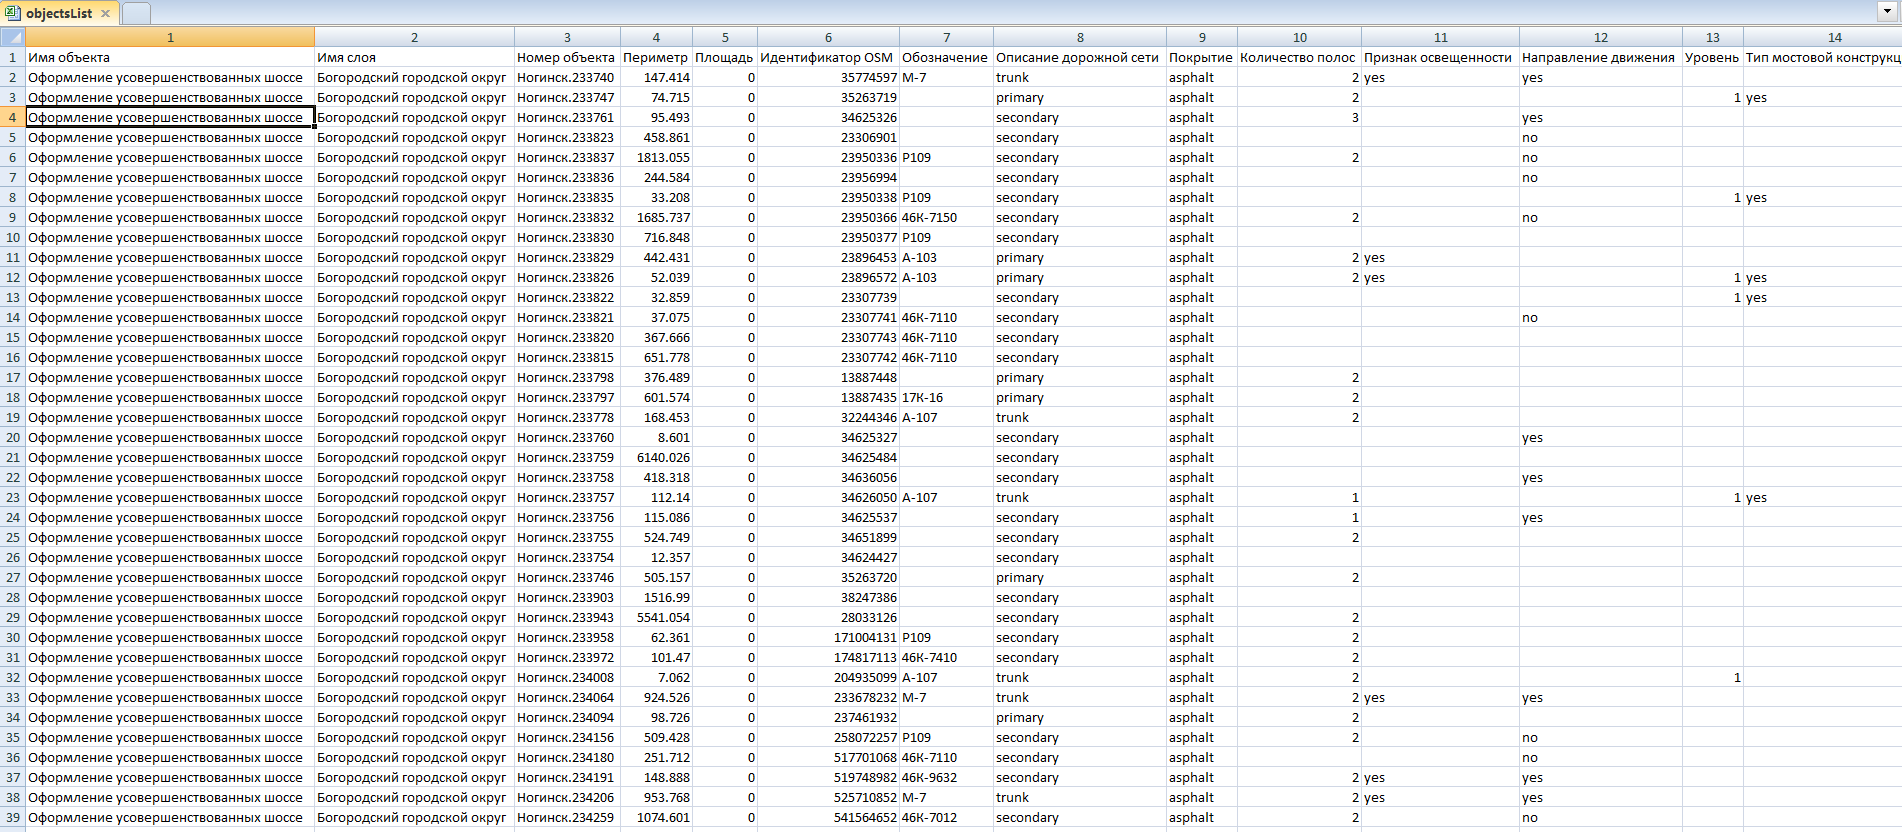Viewport: 1902px width, 832px height.
Task: Select area 0 in the Ногинск.233798 row
Action: tap(725, 377)
